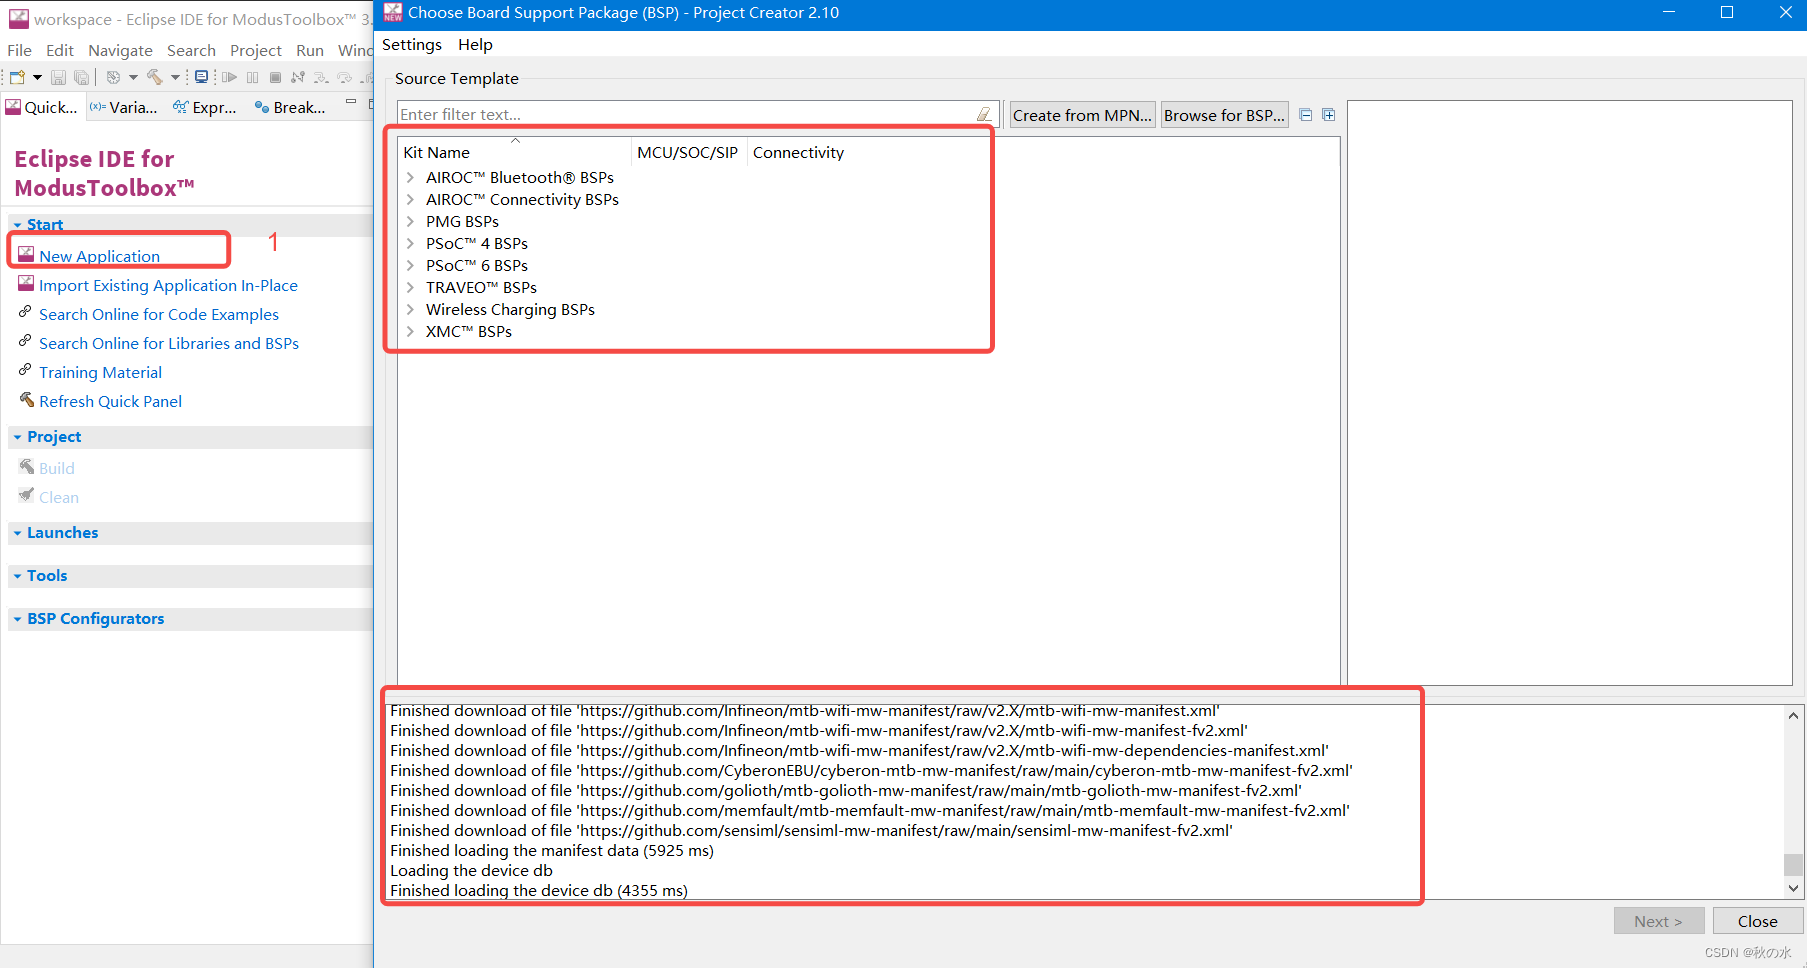1807x968 pixels.
Task: Expand AIROC Bluetooth BSPs node
Action: [410, 177]
